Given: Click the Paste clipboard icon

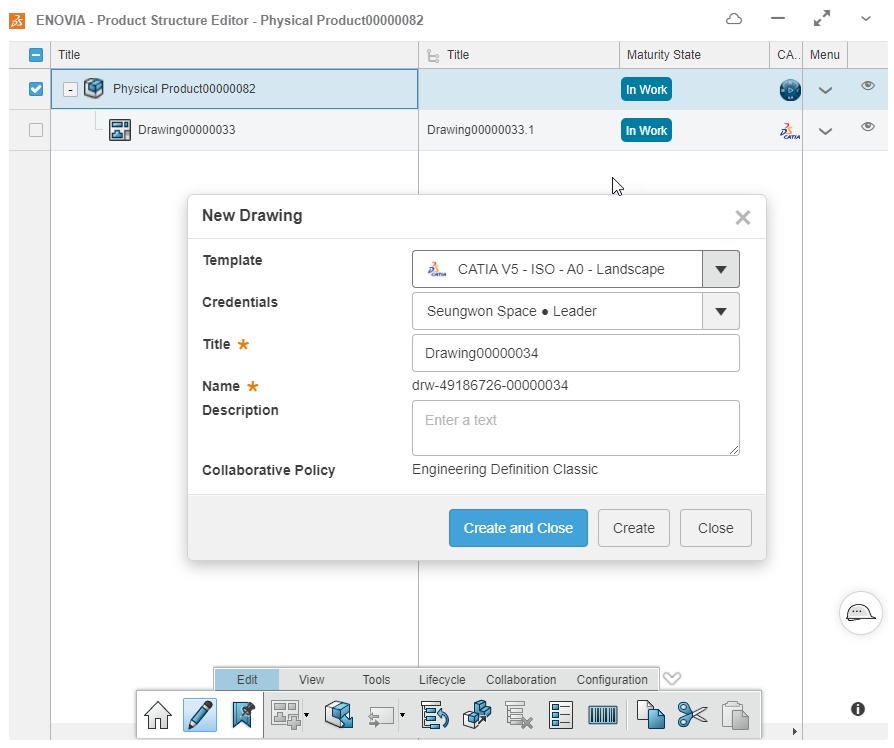Looking at the screenshot, I should 735,715.
